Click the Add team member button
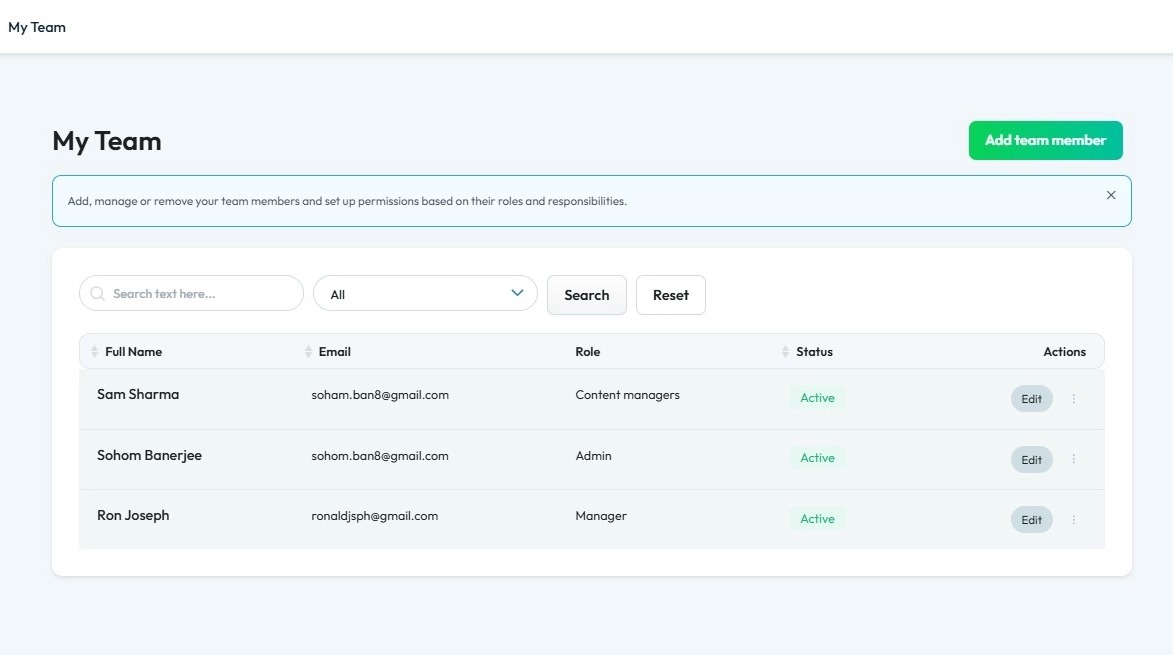The width and height of the screenshot is (1173, 655). coord(1045,141)
